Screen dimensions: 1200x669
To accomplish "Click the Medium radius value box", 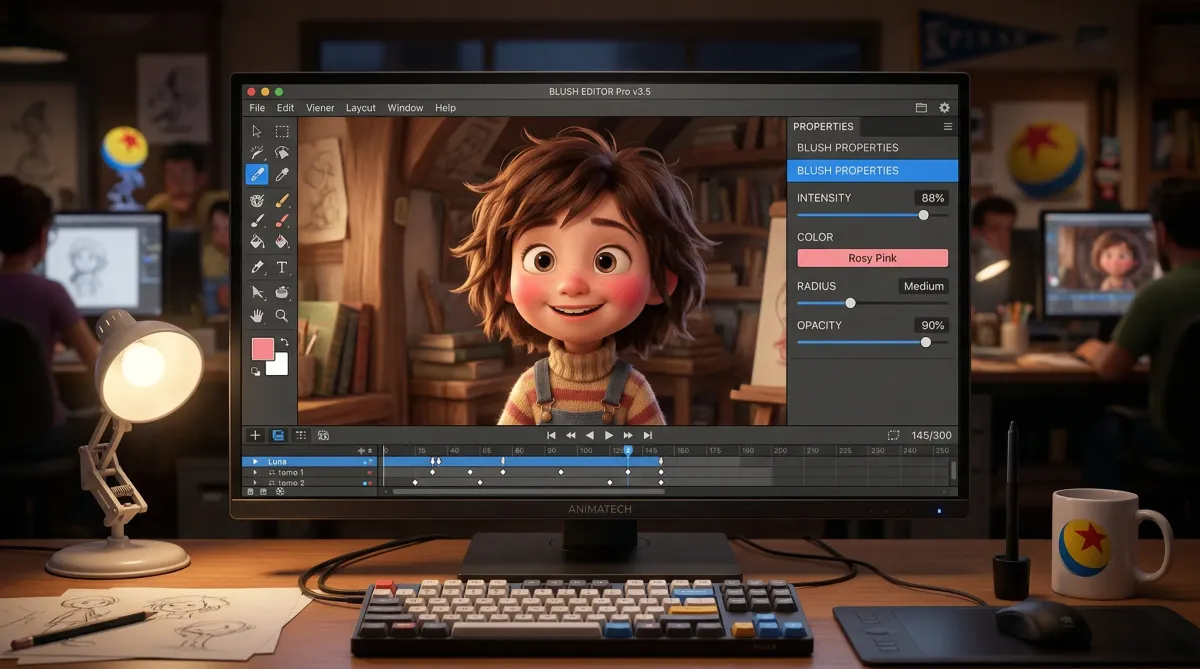I will [x=923, y=286].
